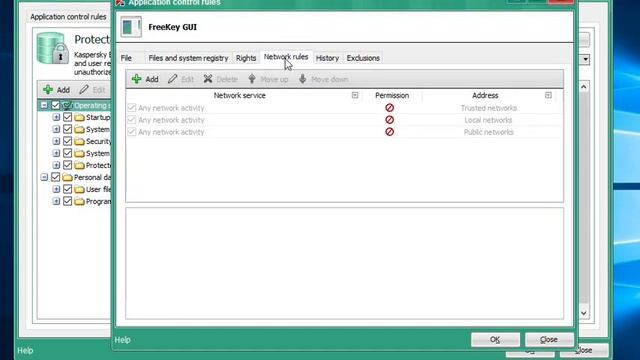
Task: Select the Public networks address cell
Action: click(x=489, y=132)
